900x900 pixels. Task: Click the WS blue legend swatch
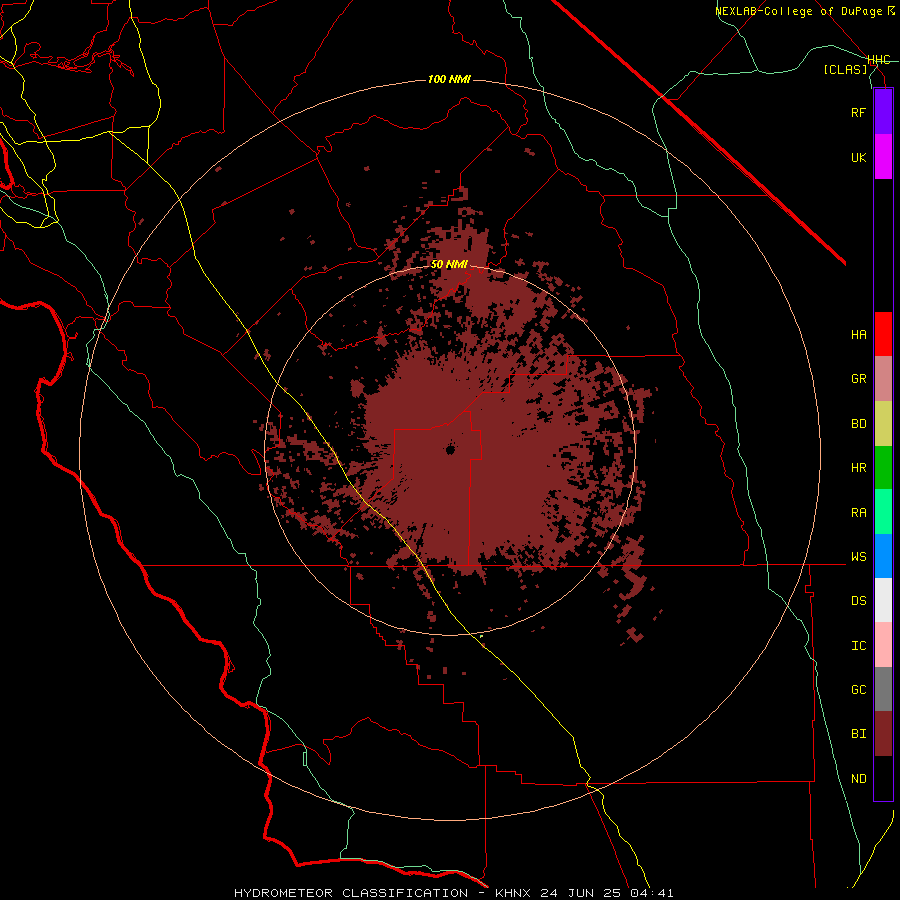[x=883, y=556]
